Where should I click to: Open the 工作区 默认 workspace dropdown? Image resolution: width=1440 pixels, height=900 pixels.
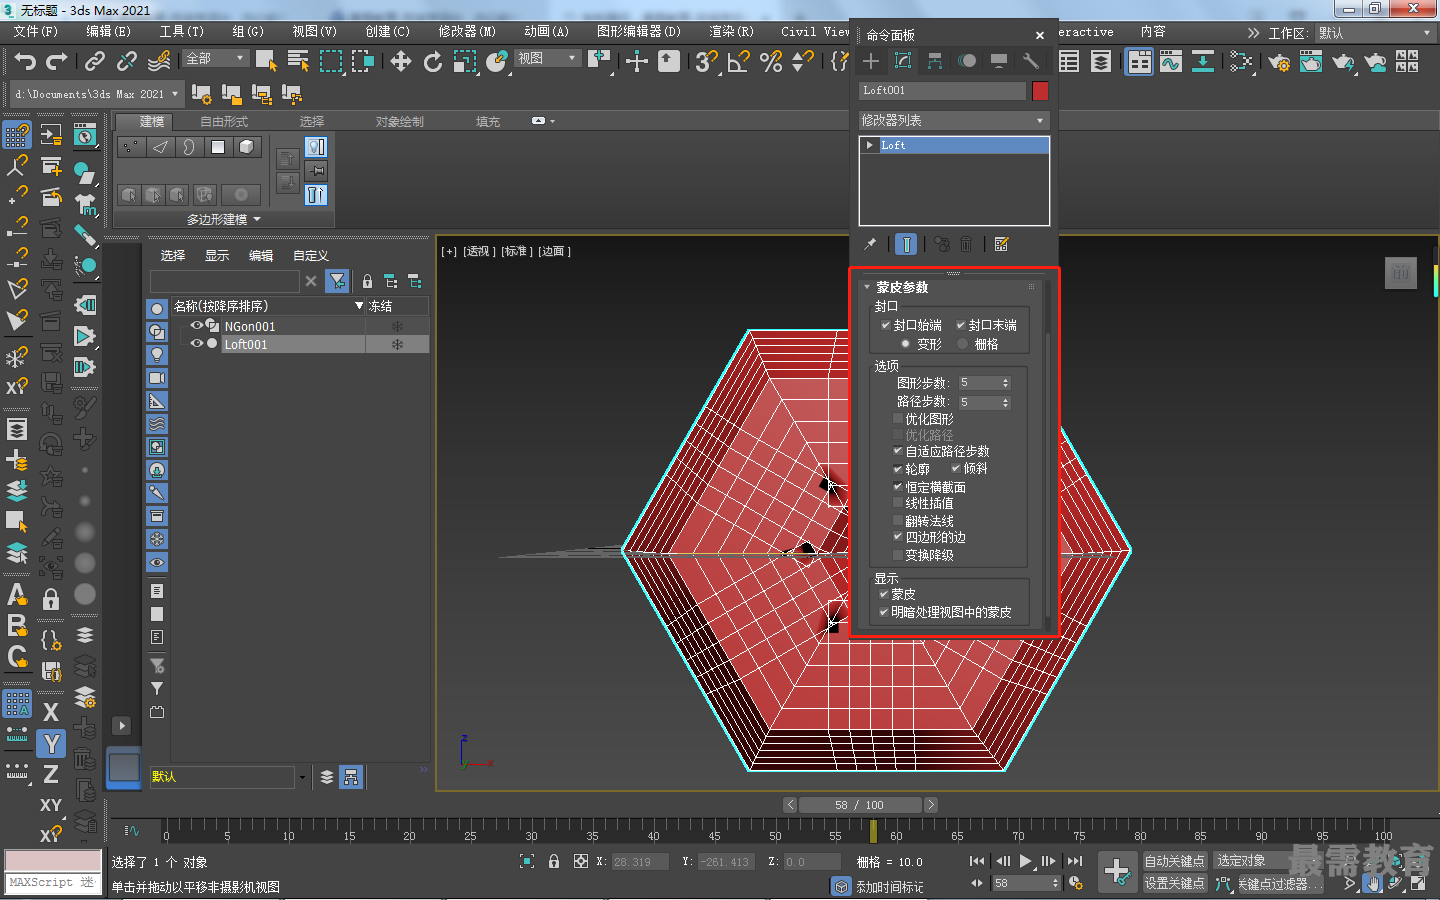(1375, 33)
